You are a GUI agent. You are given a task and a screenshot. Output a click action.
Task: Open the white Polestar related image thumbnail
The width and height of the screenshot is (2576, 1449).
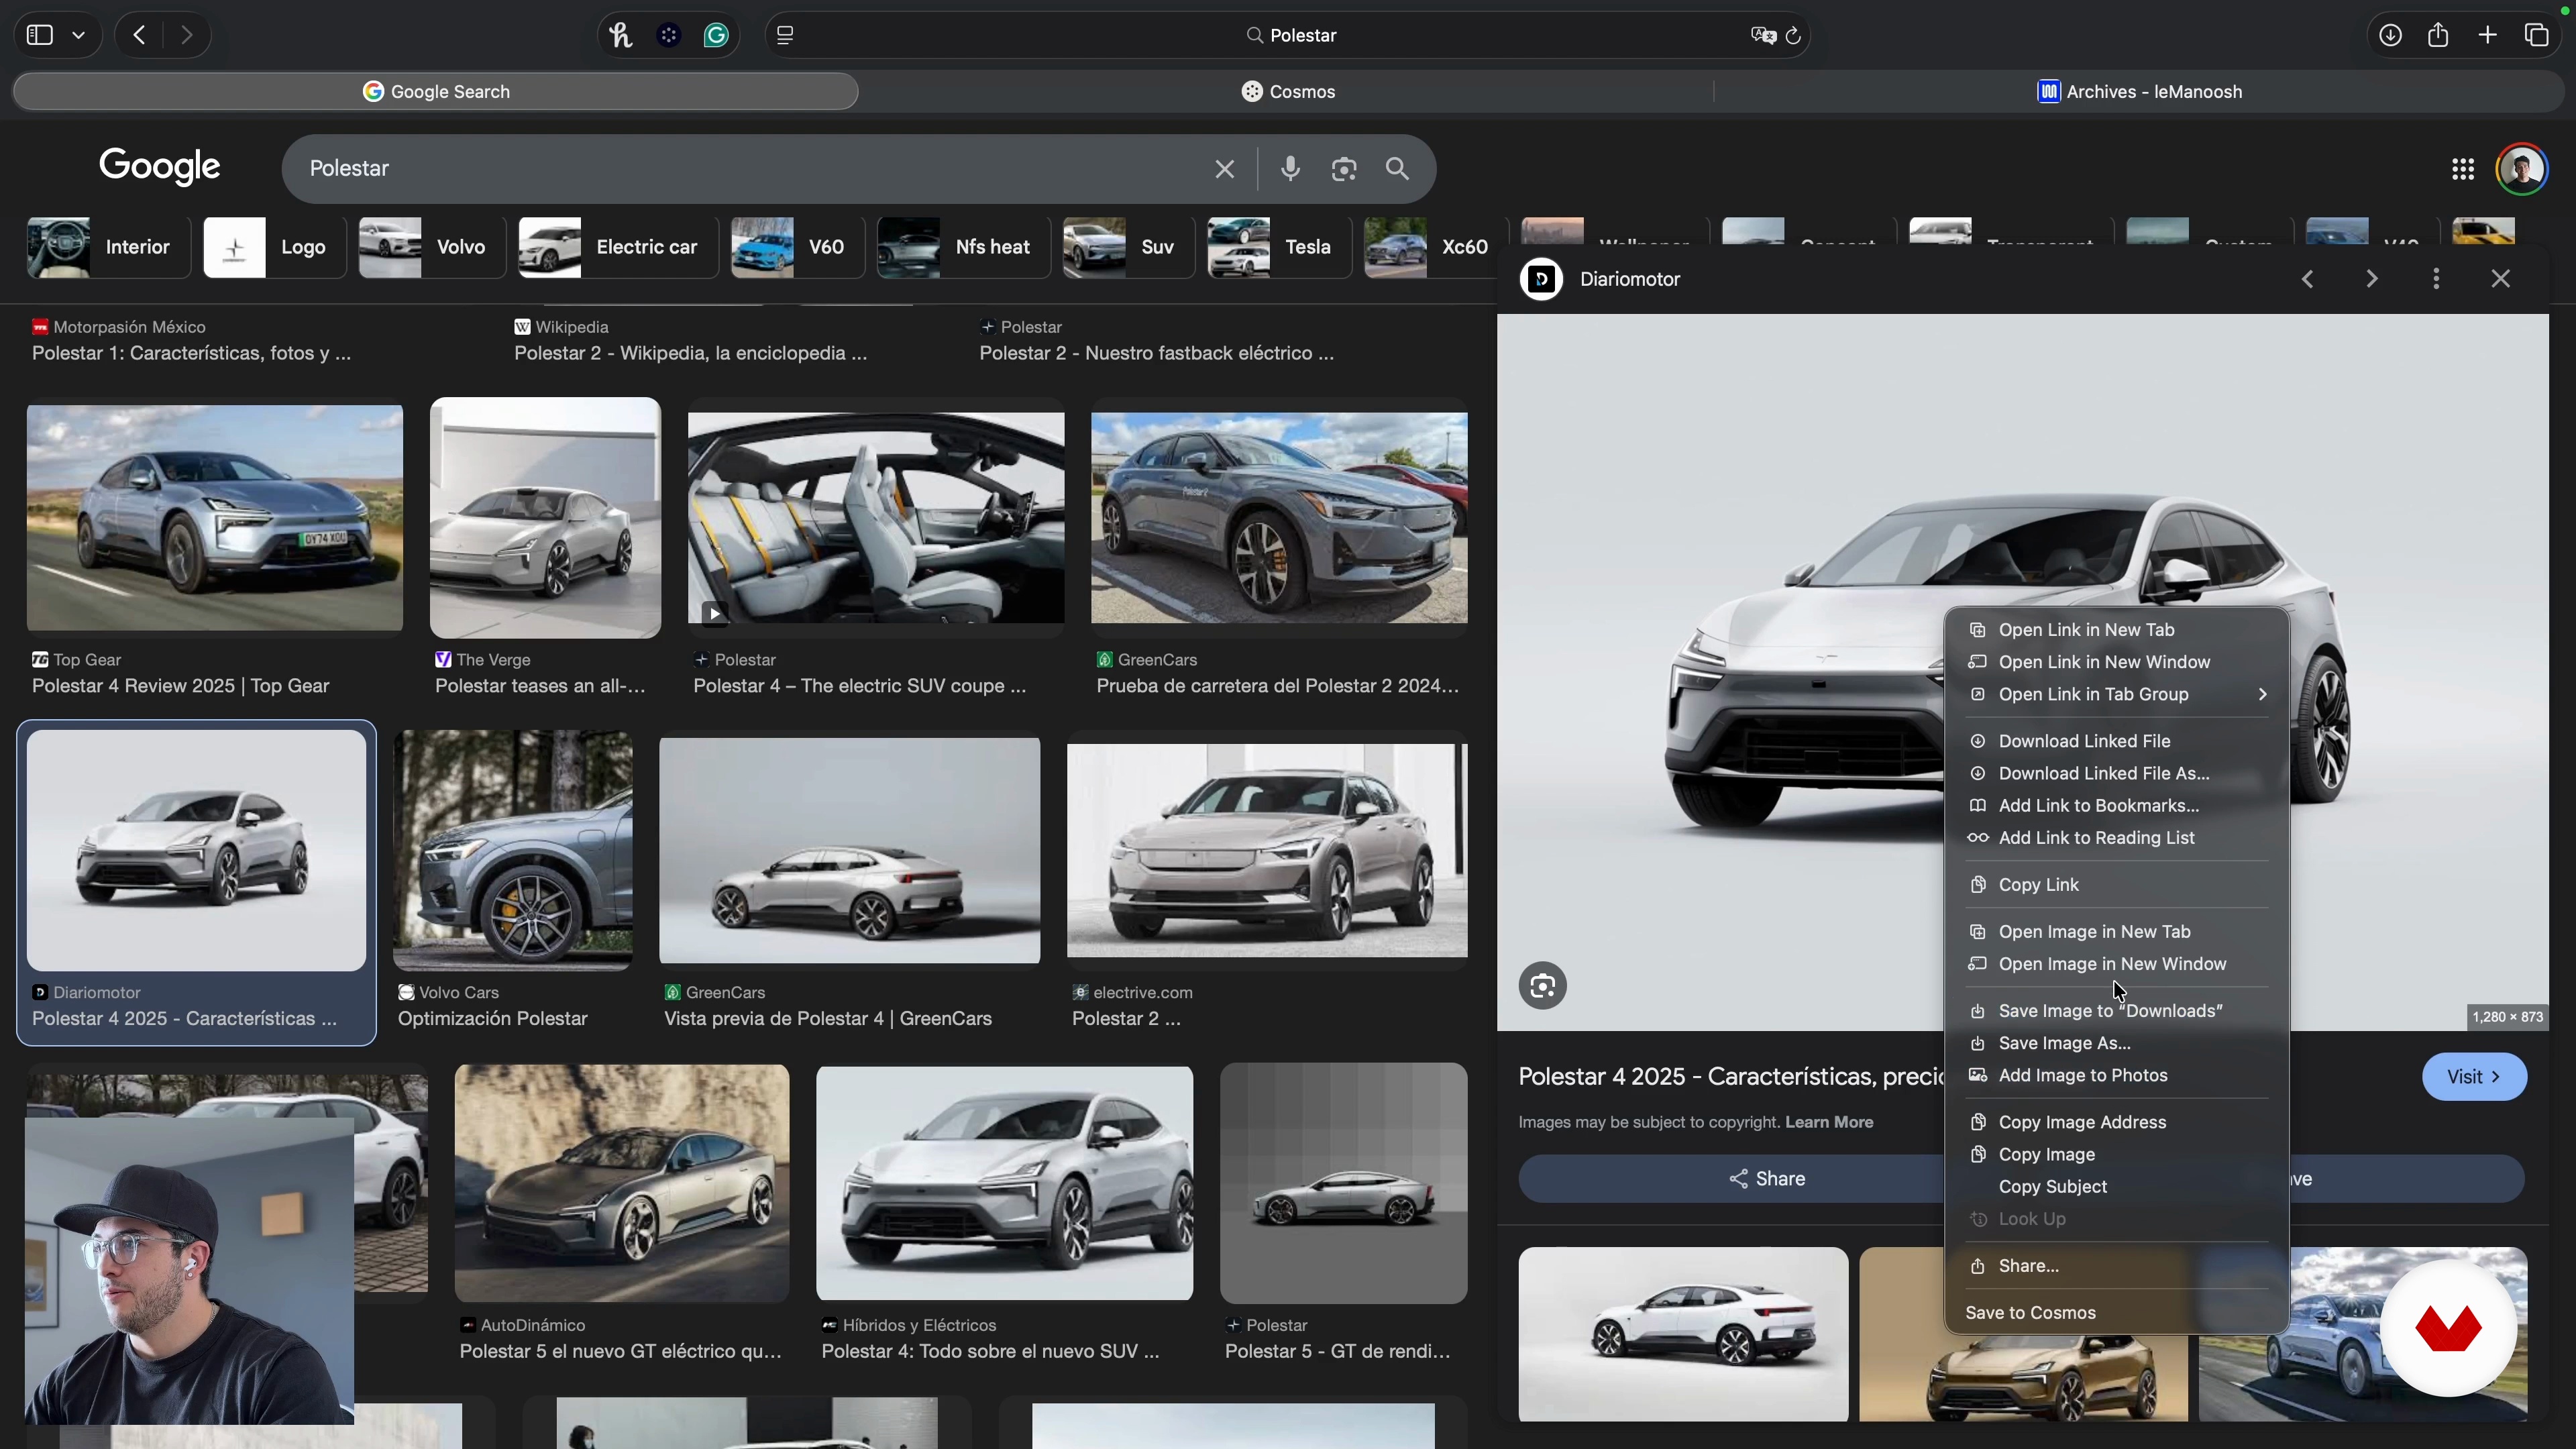1683,1334
